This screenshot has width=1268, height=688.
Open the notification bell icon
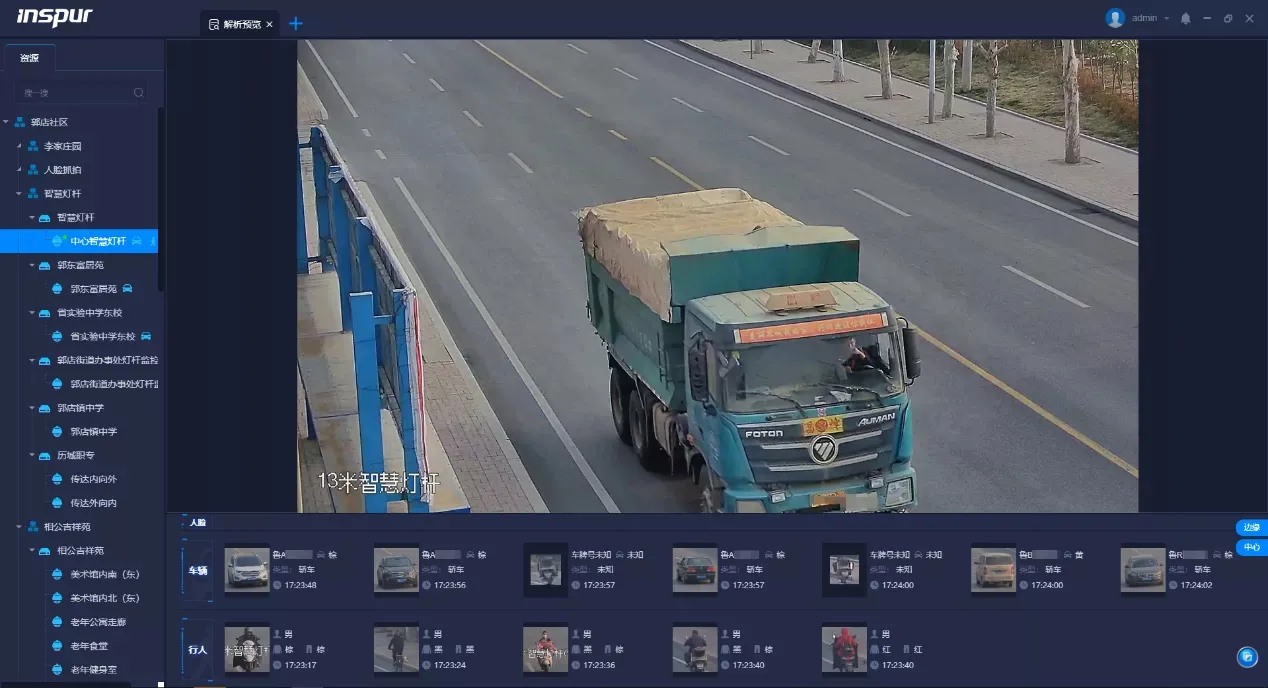coord(1186,19)
